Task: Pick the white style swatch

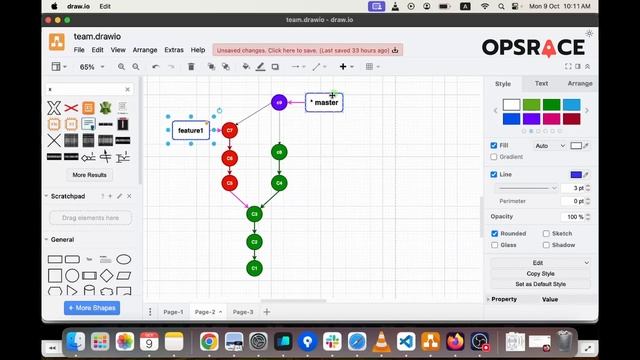Action: tap(511, 105)
